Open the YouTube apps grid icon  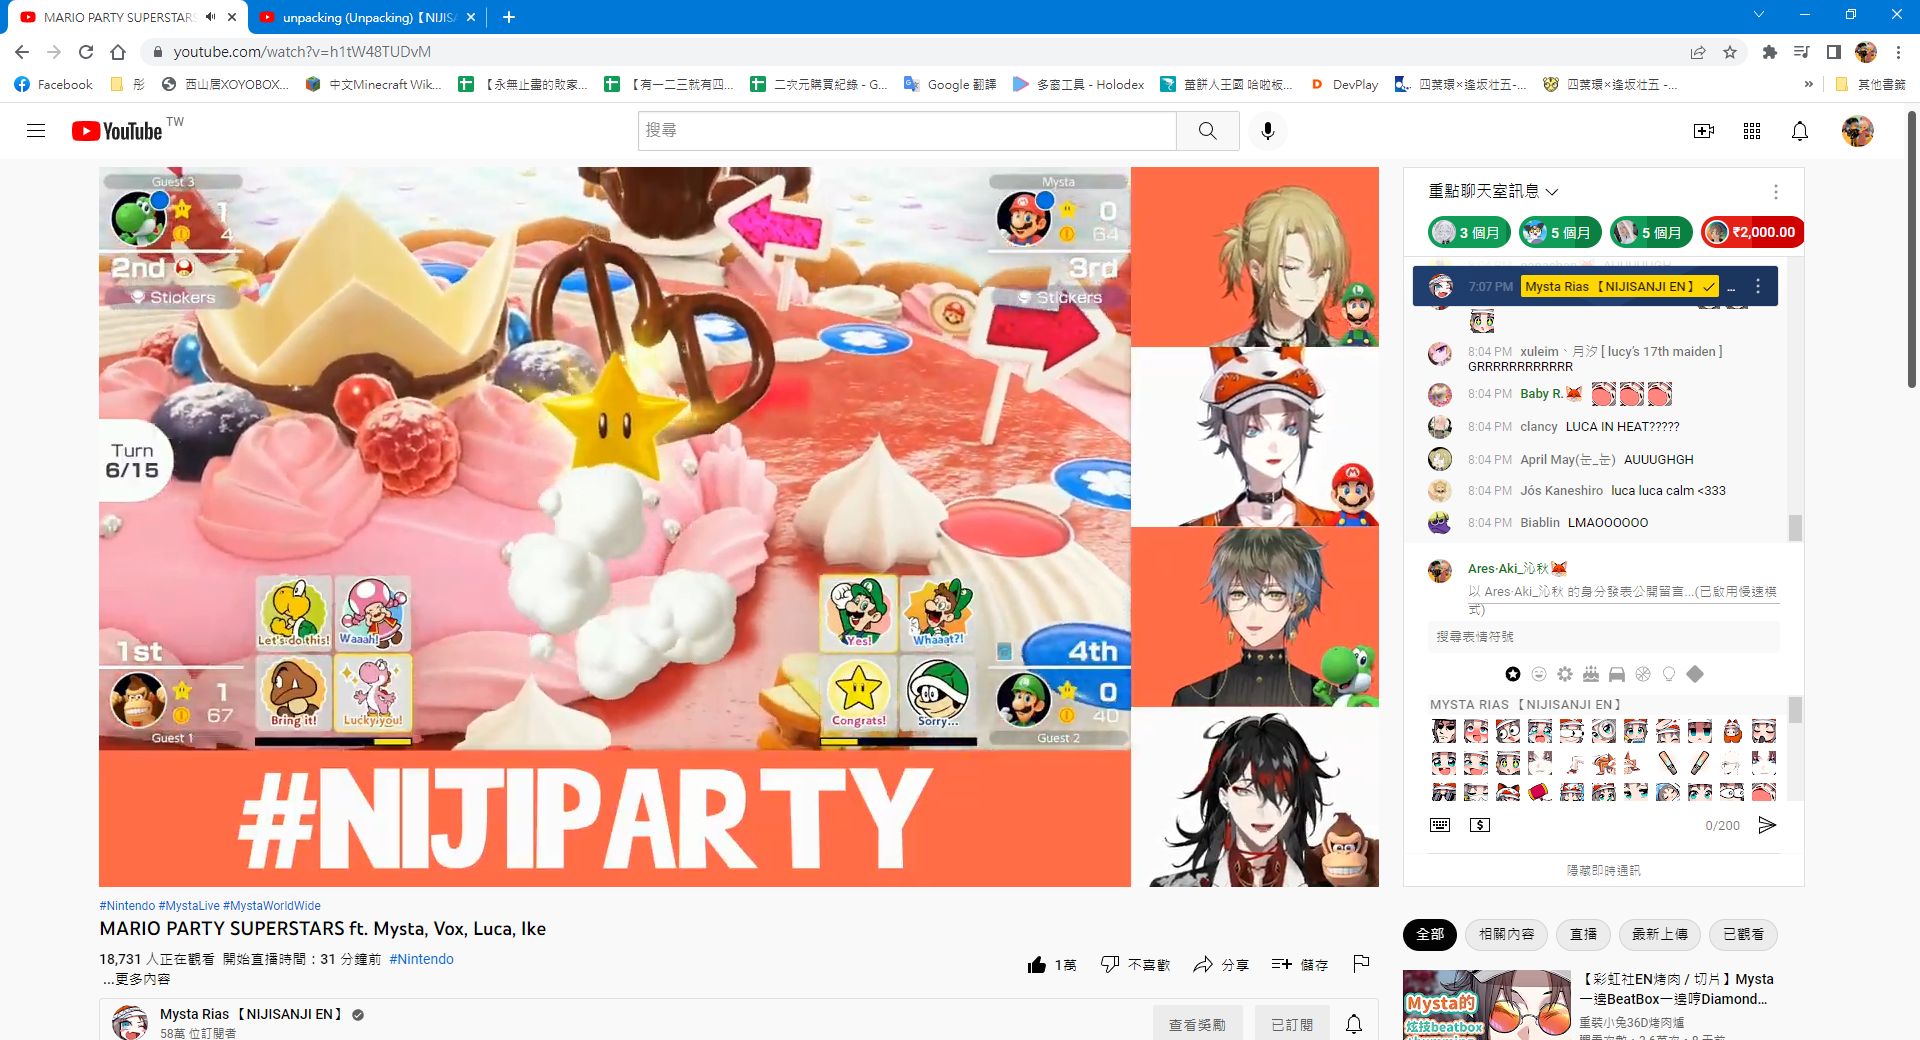1752,131
